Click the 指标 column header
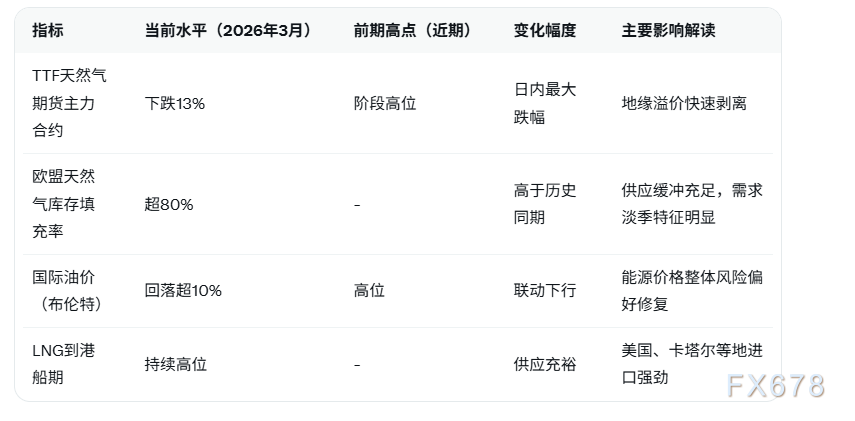 47,31
